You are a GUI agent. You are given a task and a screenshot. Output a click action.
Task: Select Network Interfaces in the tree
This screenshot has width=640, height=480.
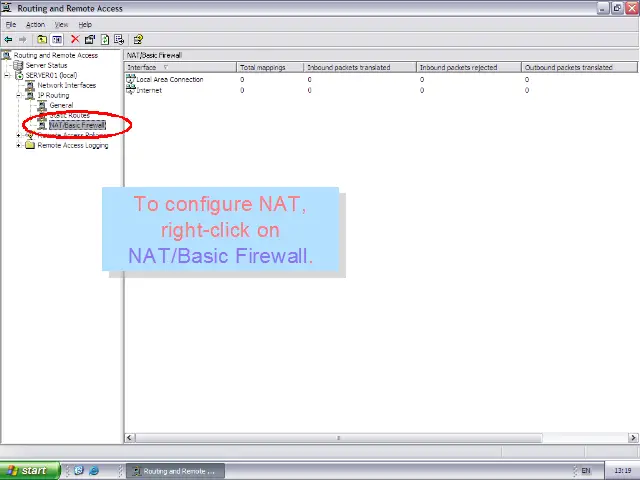(66, 85)
